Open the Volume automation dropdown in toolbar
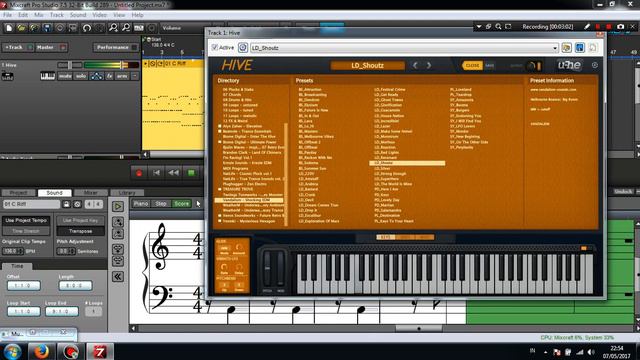 [192, 28]
